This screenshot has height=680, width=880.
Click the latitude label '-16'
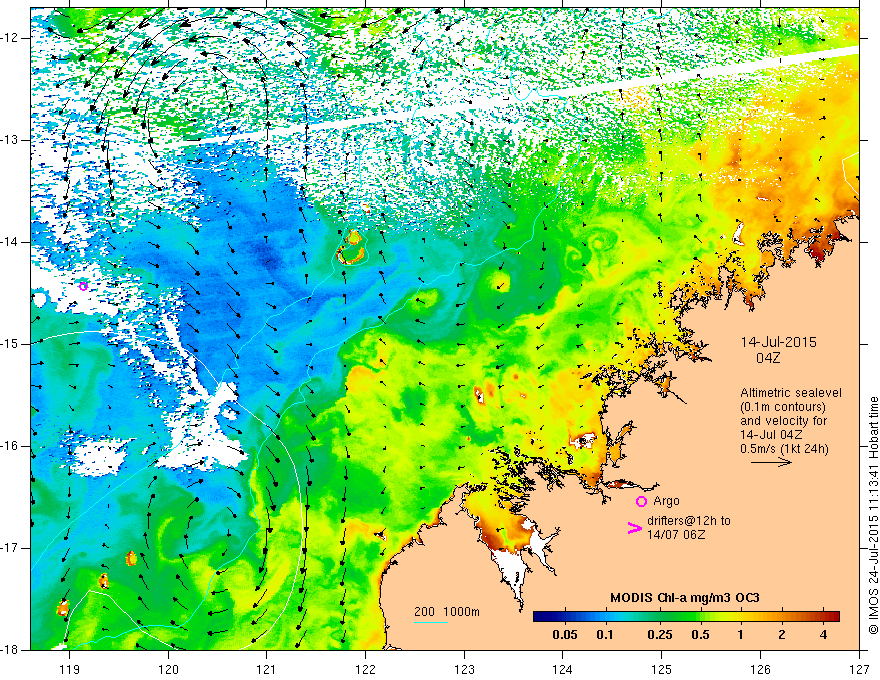click(x=10, y=446)
